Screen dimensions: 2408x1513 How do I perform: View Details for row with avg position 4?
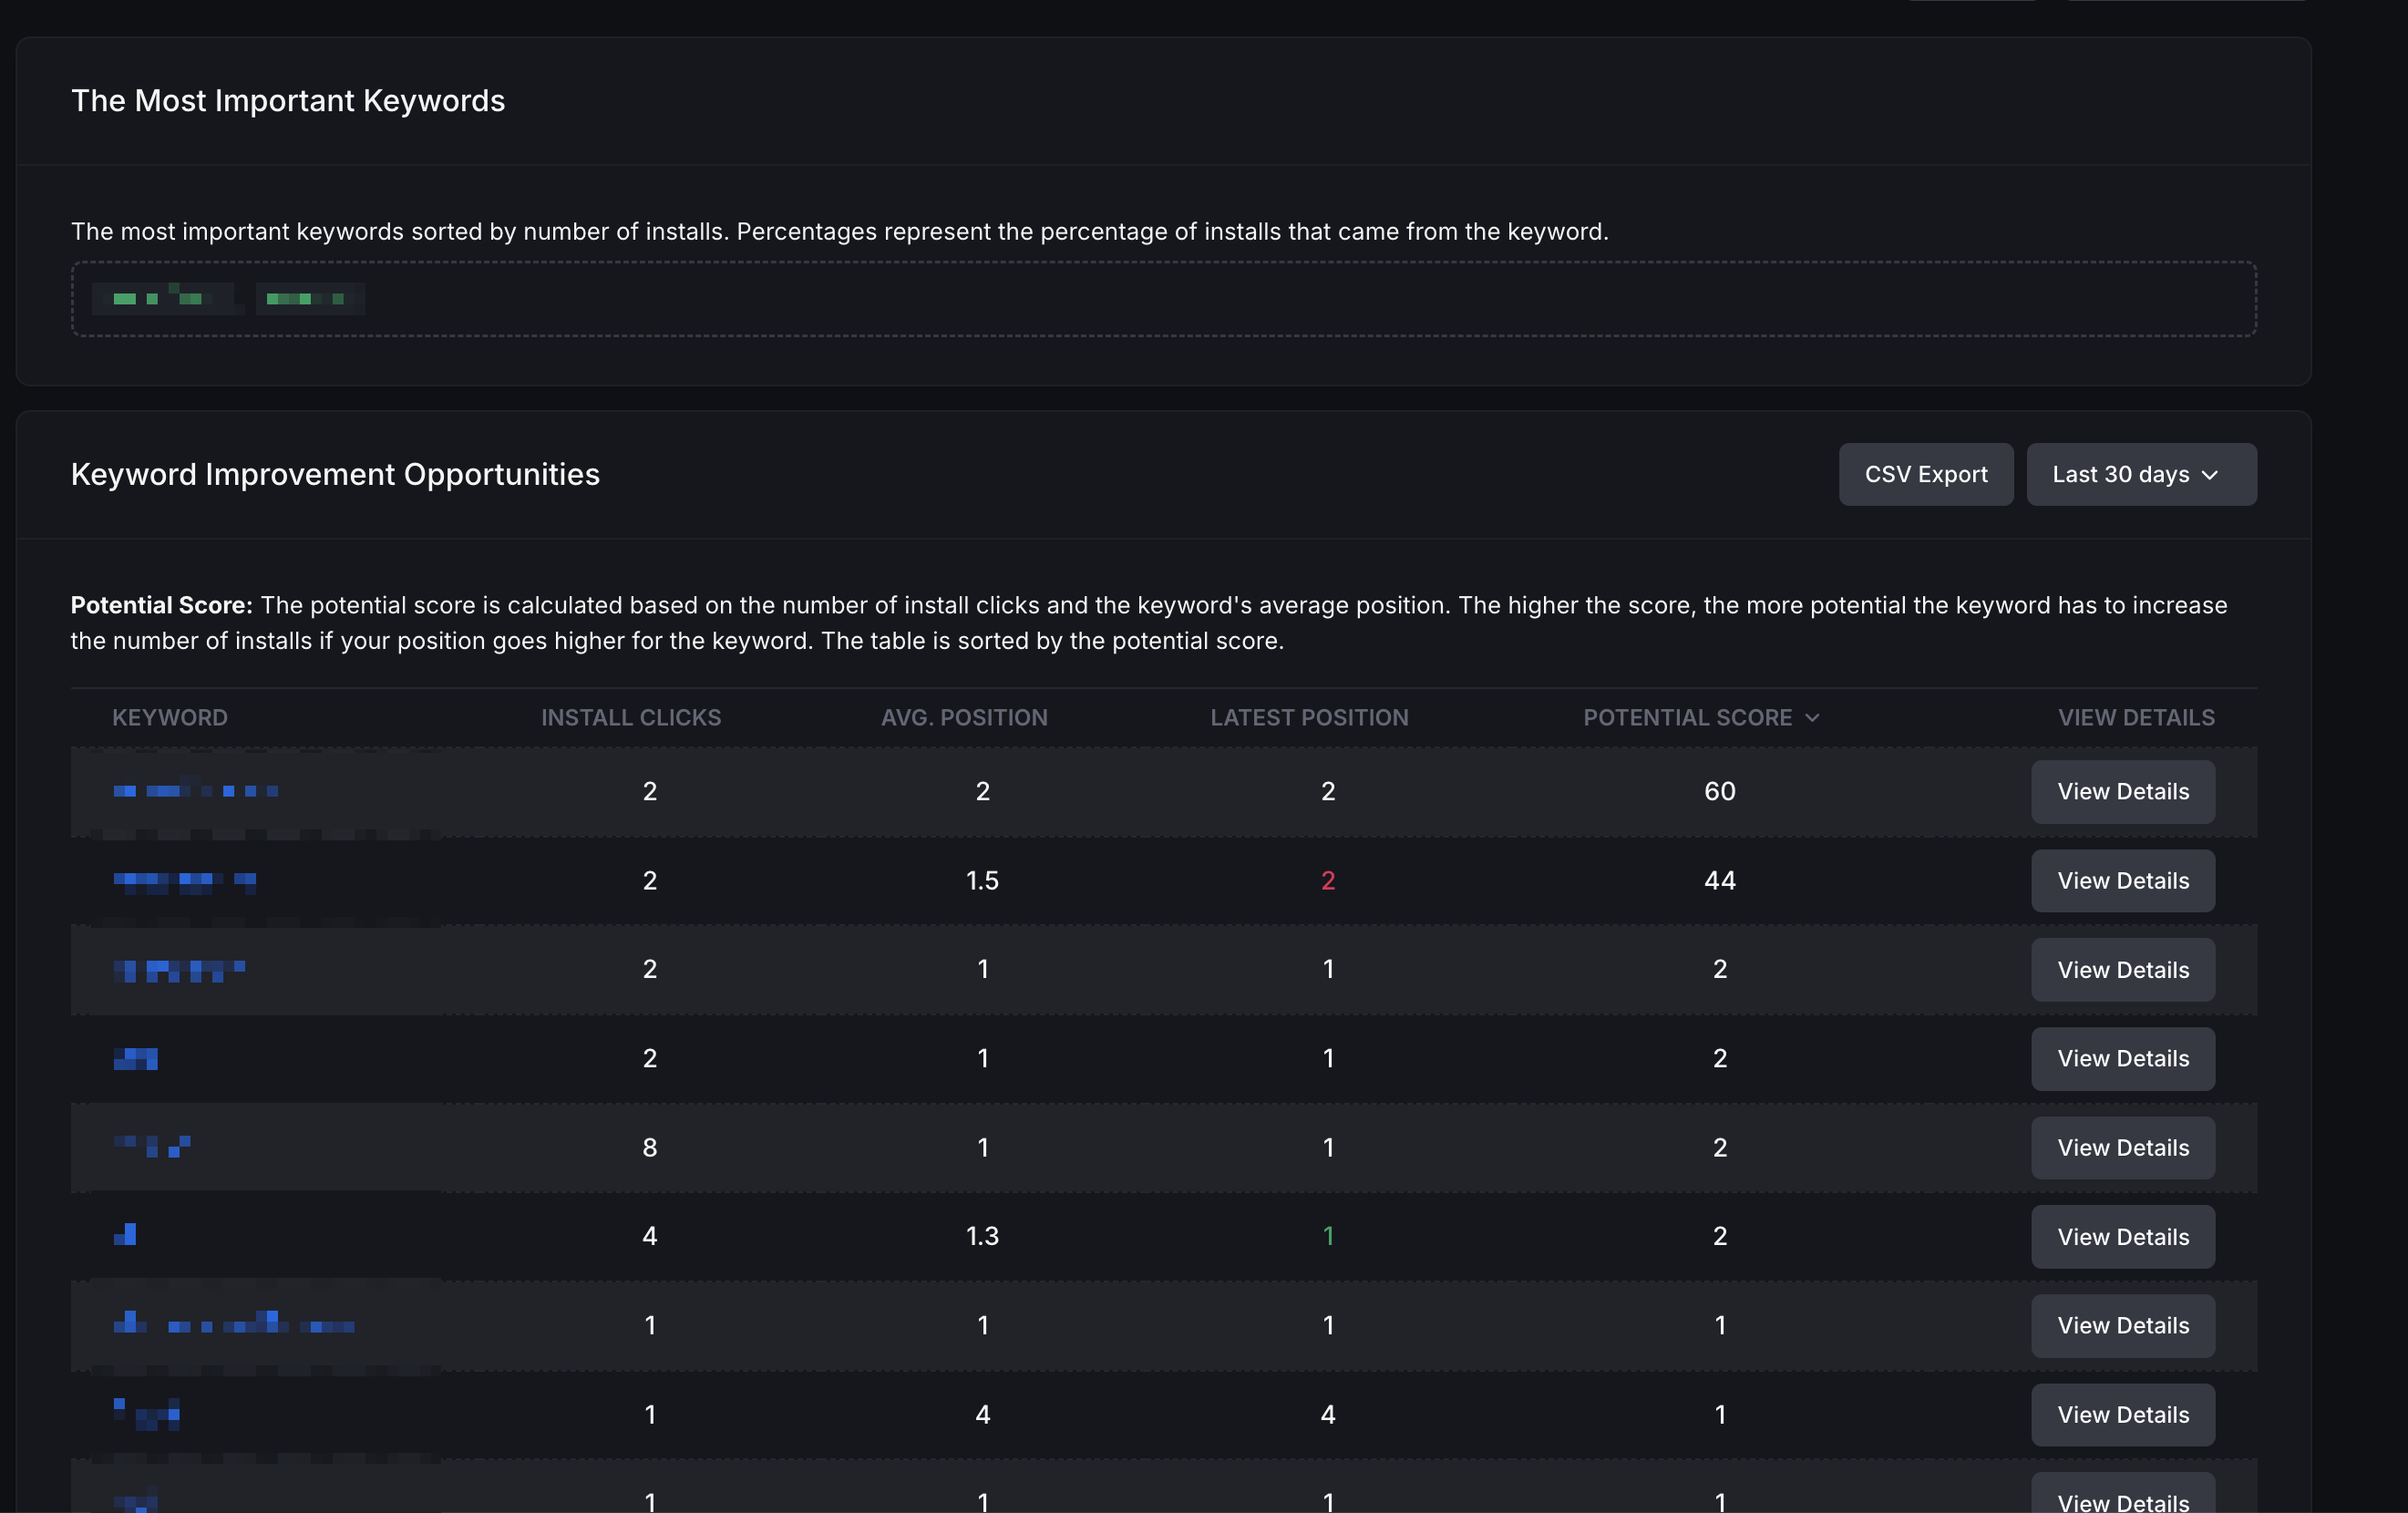(x=2123, y=1414)
